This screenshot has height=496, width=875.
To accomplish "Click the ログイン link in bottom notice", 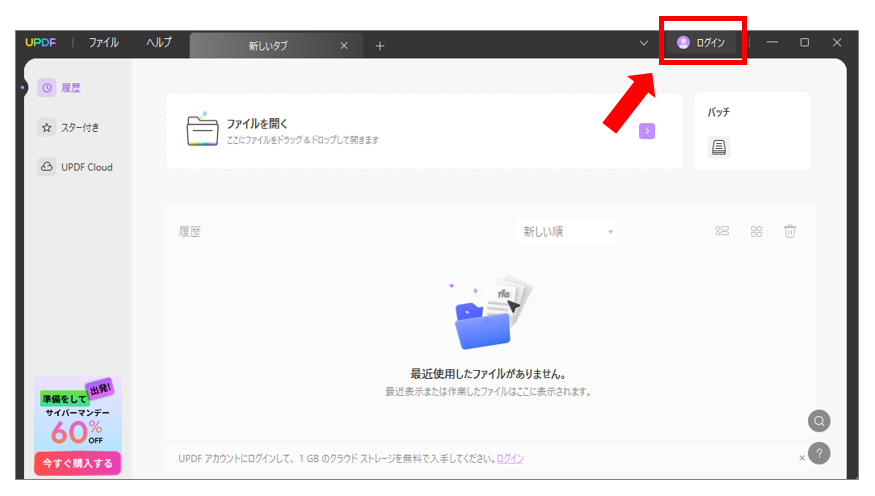I will 510,459.
